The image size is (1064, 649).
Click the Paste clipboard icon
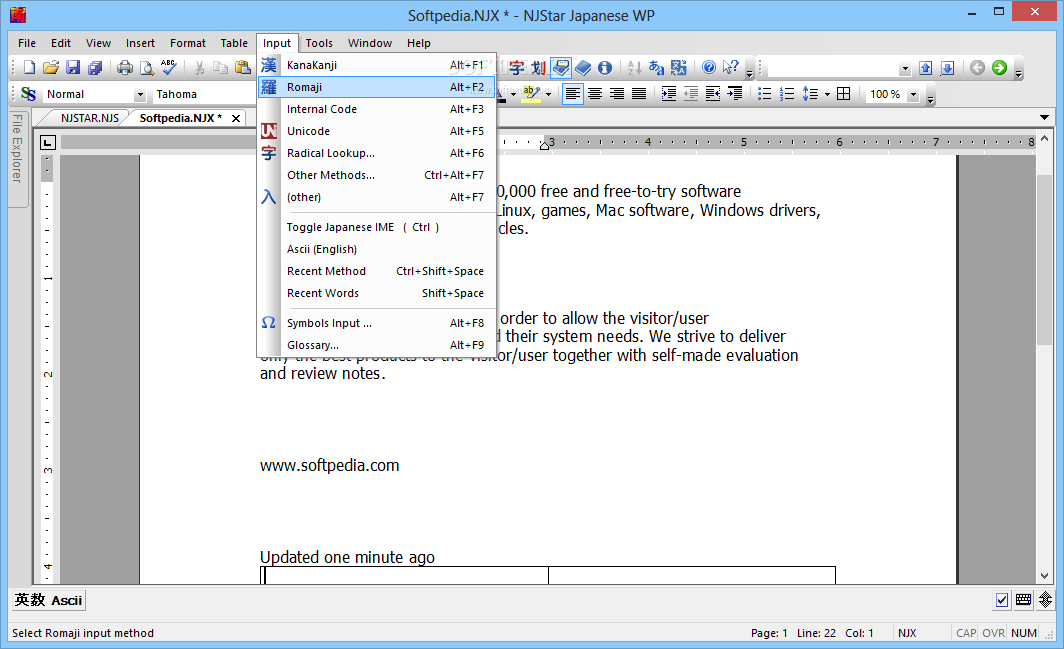click(242, 67)
